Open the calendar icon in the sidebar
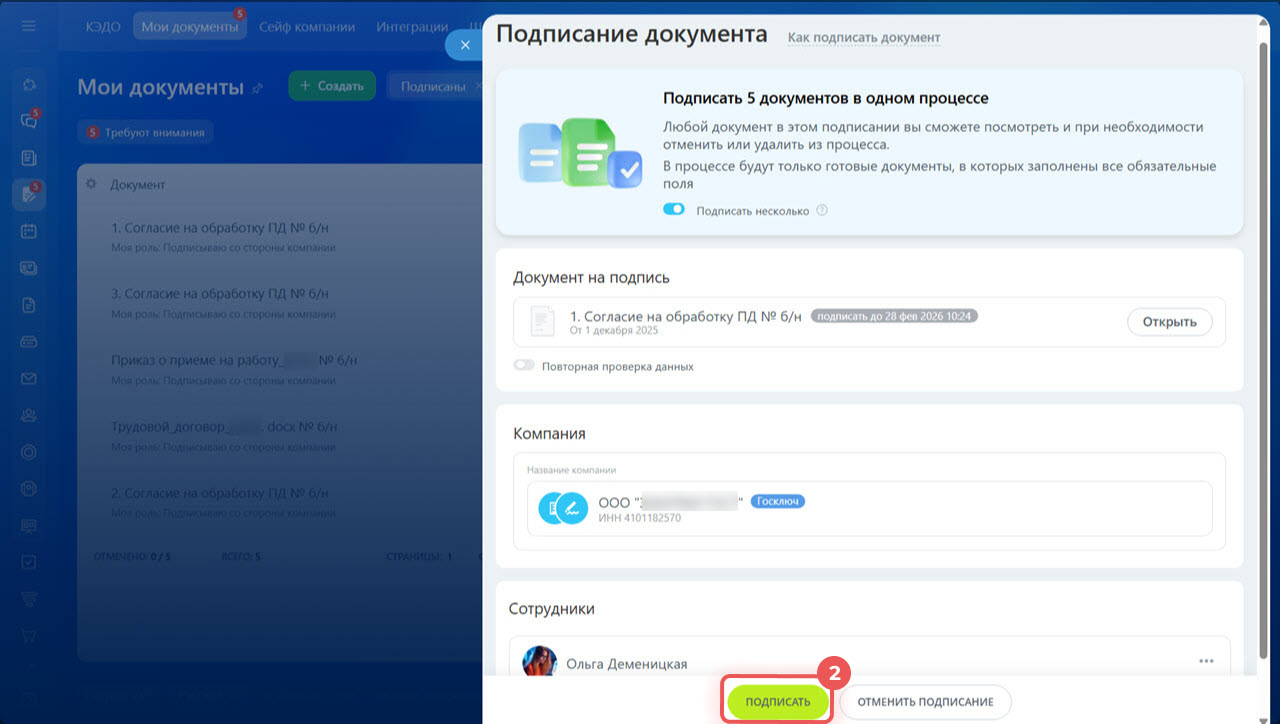 click(28, 231)
